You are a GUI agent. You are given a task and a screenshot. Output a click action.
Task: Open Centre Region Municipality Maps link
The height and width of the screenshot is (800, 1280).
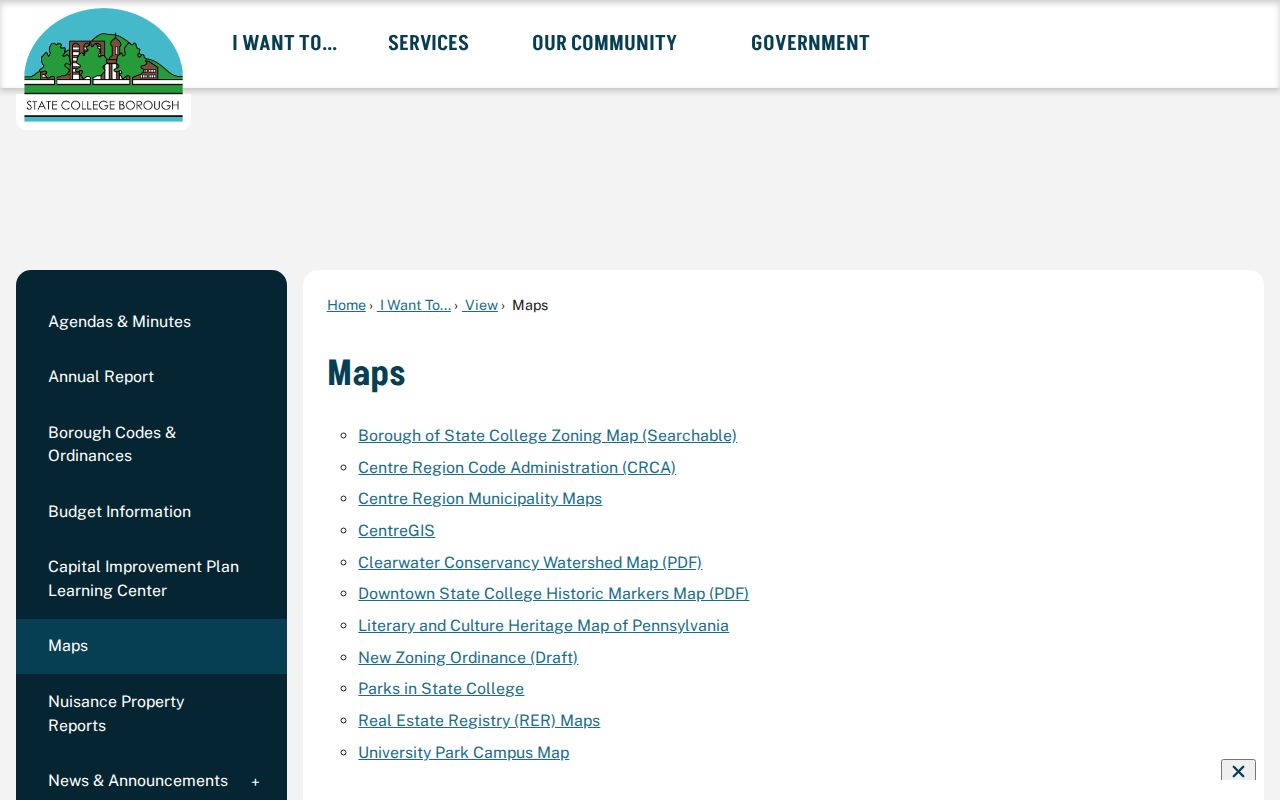coord(480,499)
